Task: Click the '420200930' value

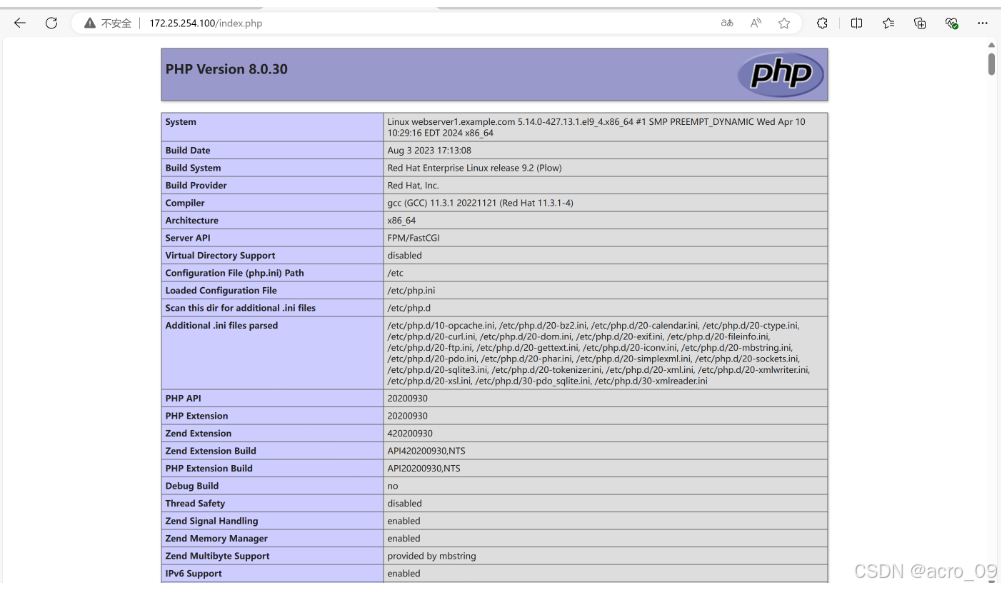Action: (x=410, y=433)
